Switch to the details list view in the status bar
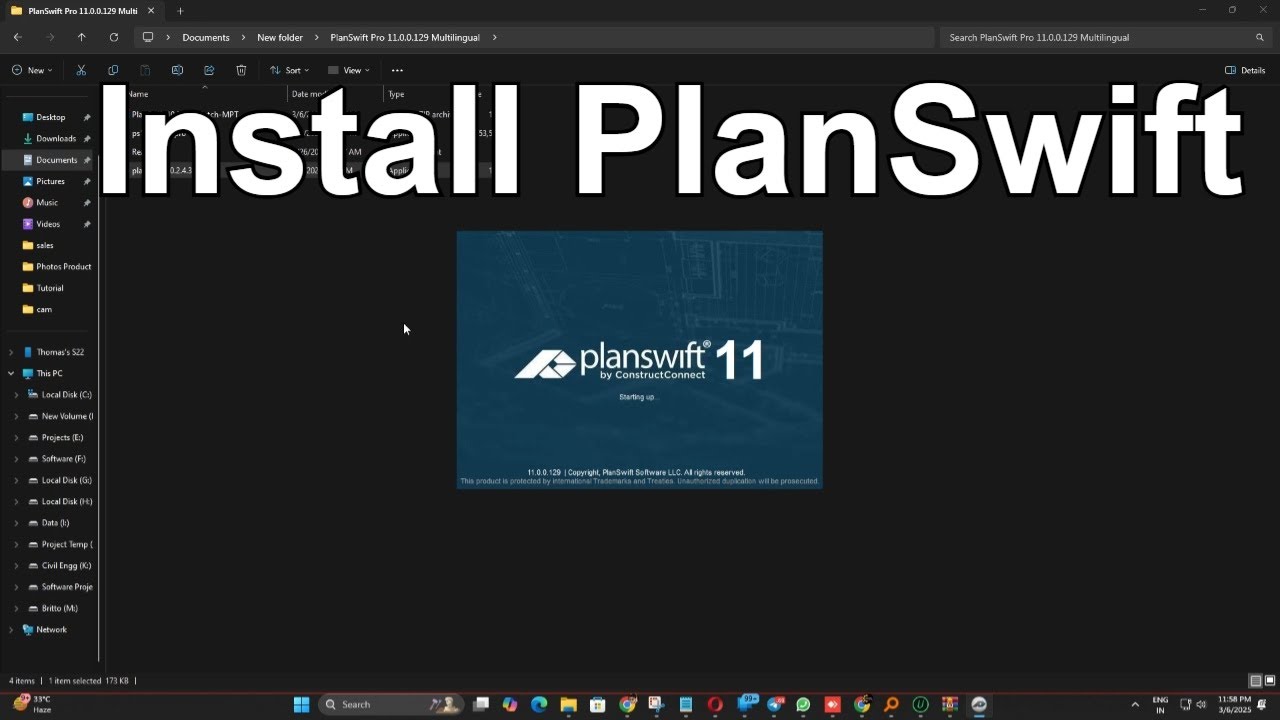The image size is (1280, 720). 1256,681
